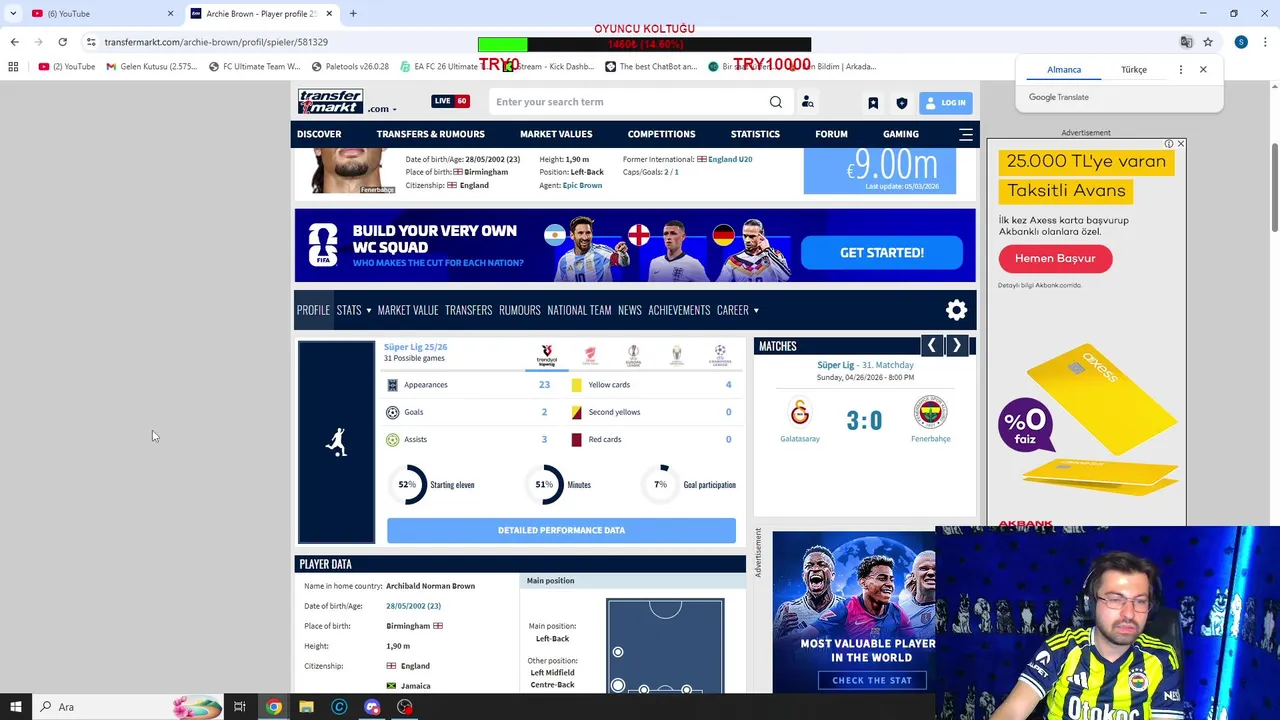
Task: Click CHECK THE STAT on ad
Action: coord(872,680)
